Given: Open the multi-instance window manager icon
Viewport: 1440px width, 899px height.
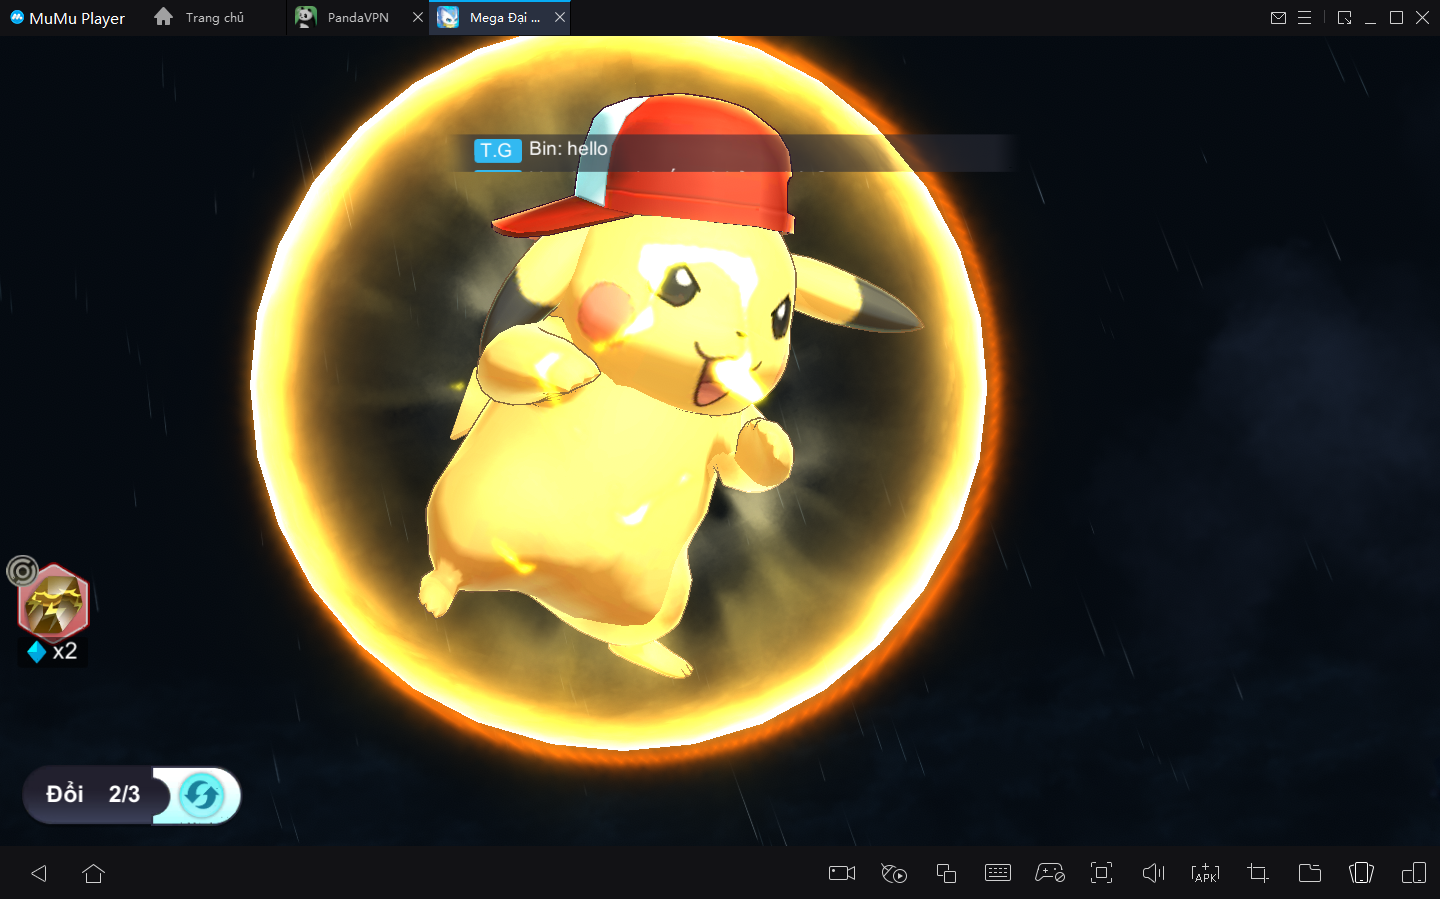Looking at the screenshot, I should pos(946,873).
